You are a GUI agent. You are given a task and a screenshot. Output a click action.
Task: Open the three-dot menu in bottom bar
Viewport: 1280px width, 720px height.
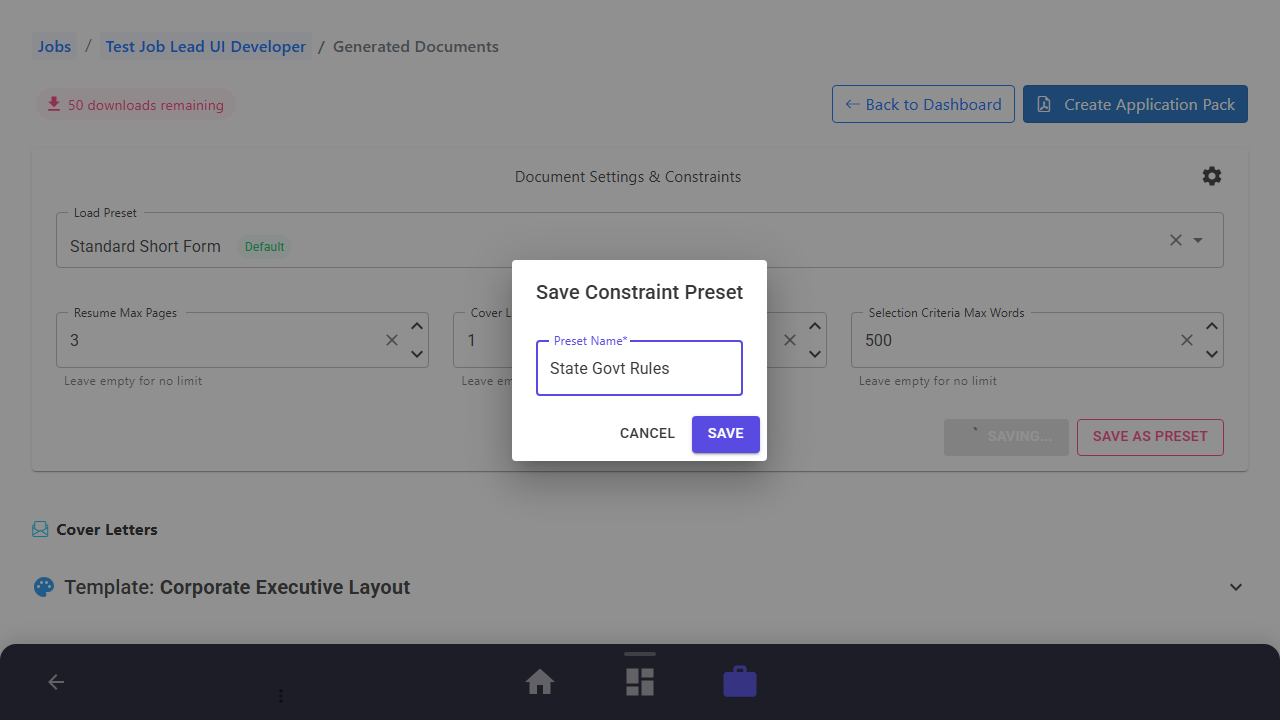coord(281,695)
